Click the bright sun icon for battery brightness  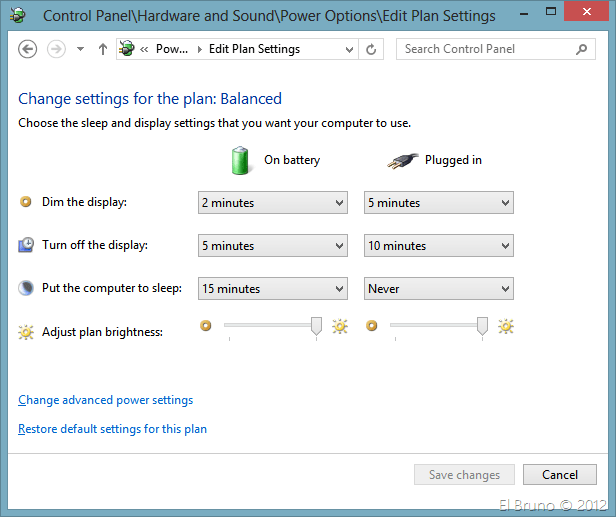[x=340, y=326]
